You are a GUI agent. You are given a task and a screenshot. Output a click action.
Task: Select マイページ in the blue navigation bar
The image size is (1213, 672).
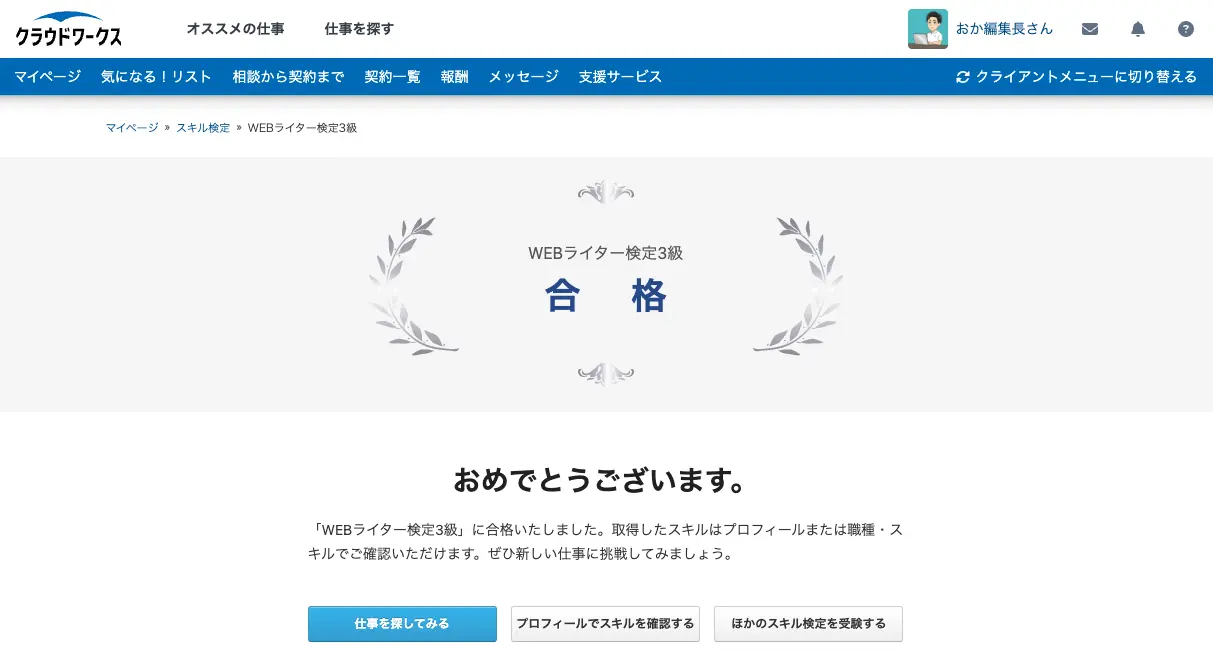tap(47, 76)
